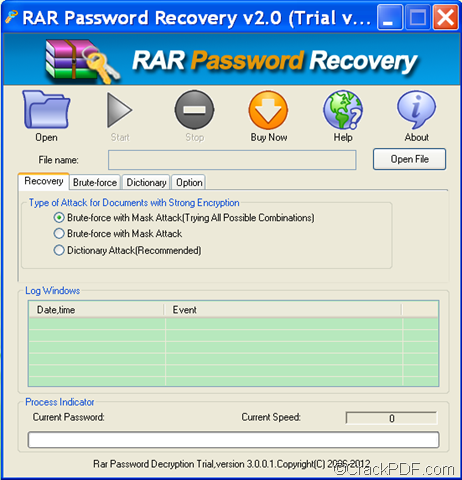Click the Open File button
The image size is (462, 480).
(x=409, y=159)
